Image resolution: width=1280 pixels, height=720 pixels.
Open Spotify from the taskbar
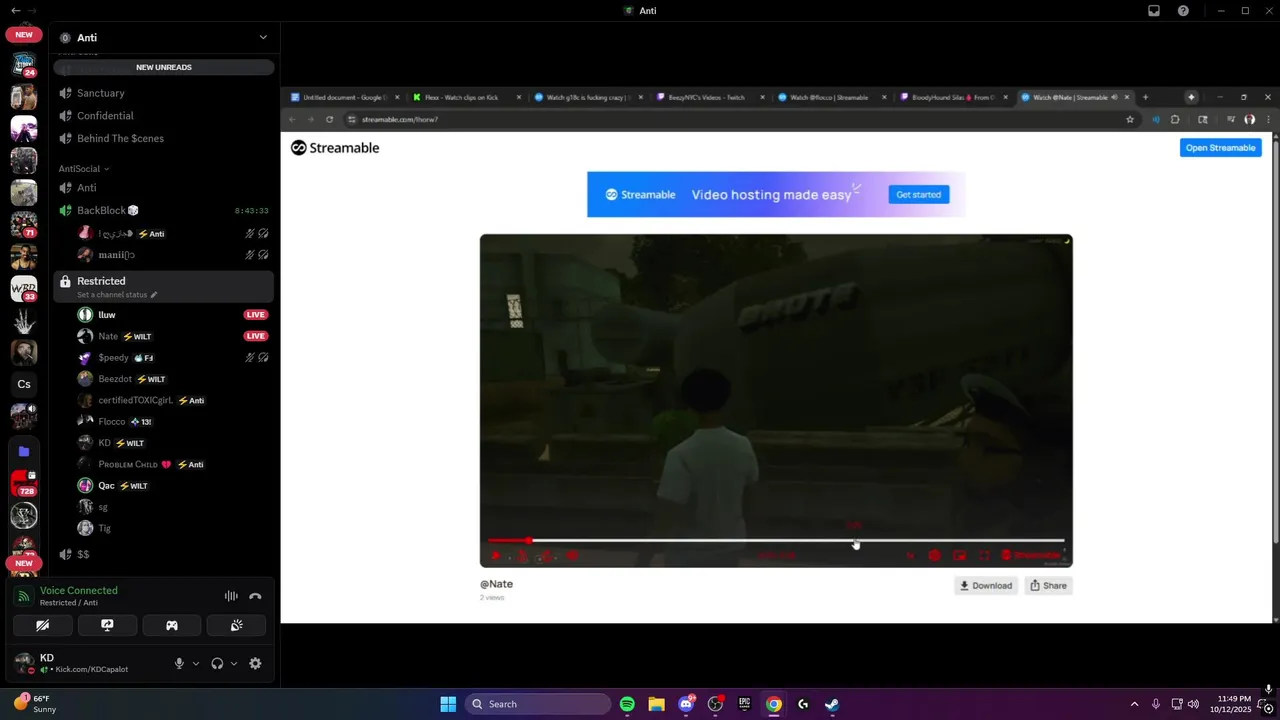pos(627,704)
